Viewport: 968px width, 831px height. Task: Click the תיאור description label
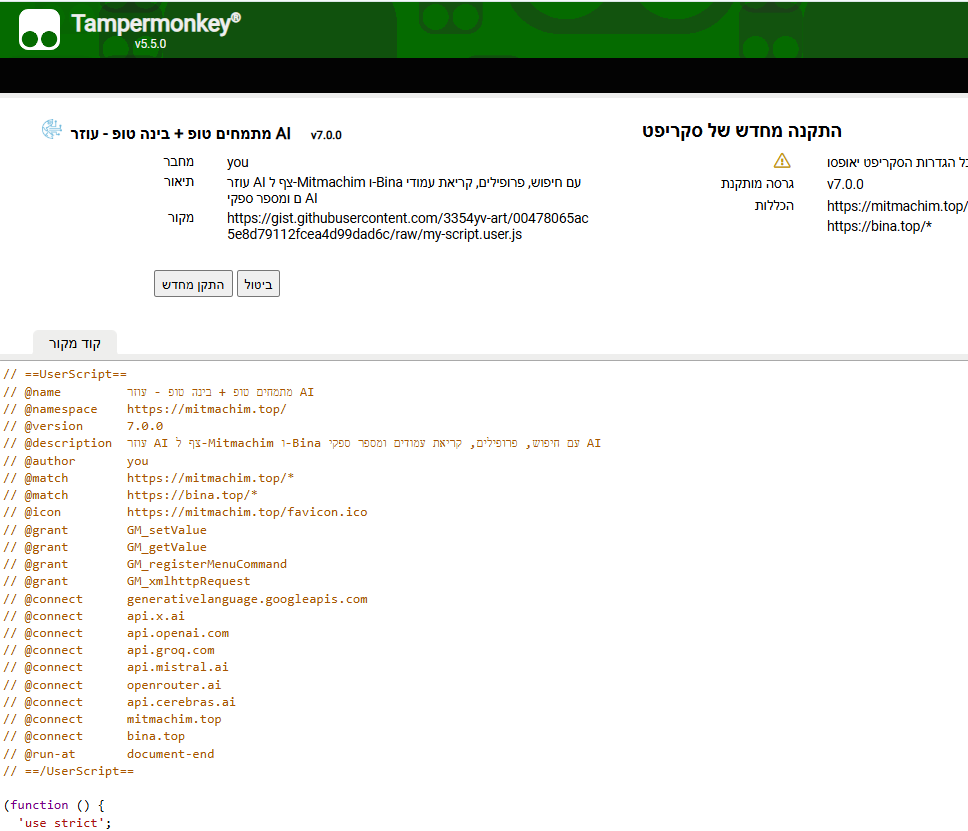coord(178,182)
